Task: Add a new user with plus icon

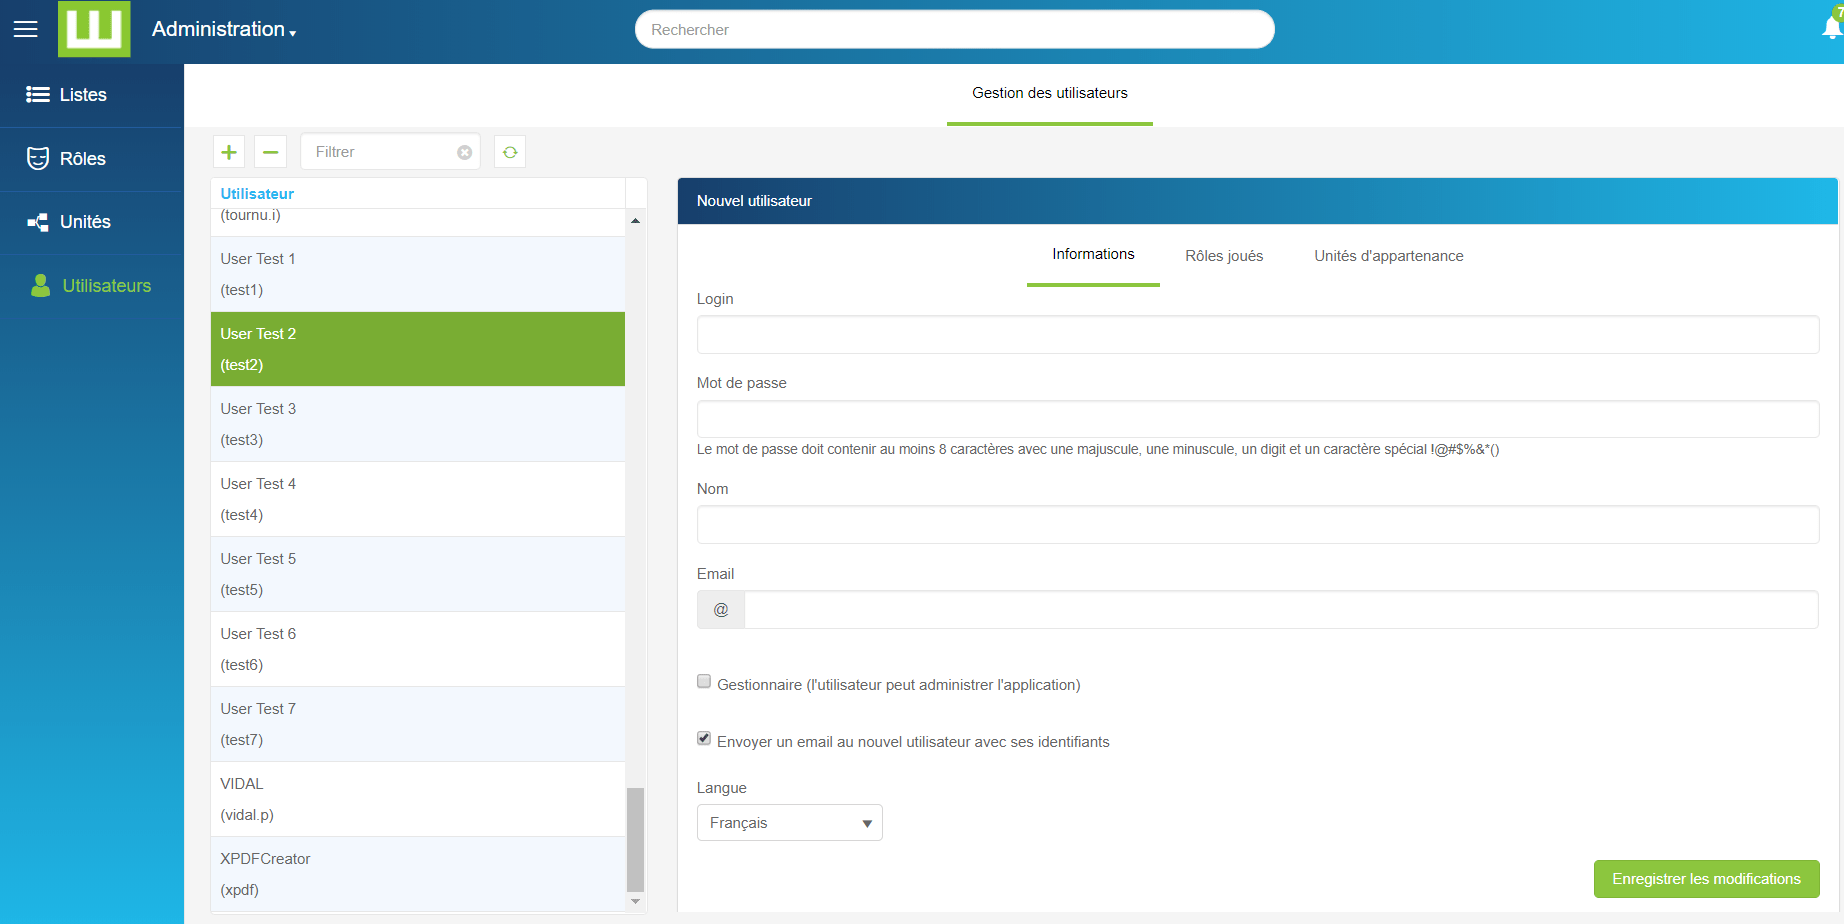Action: pyautogui.click(x=229, y=152)
